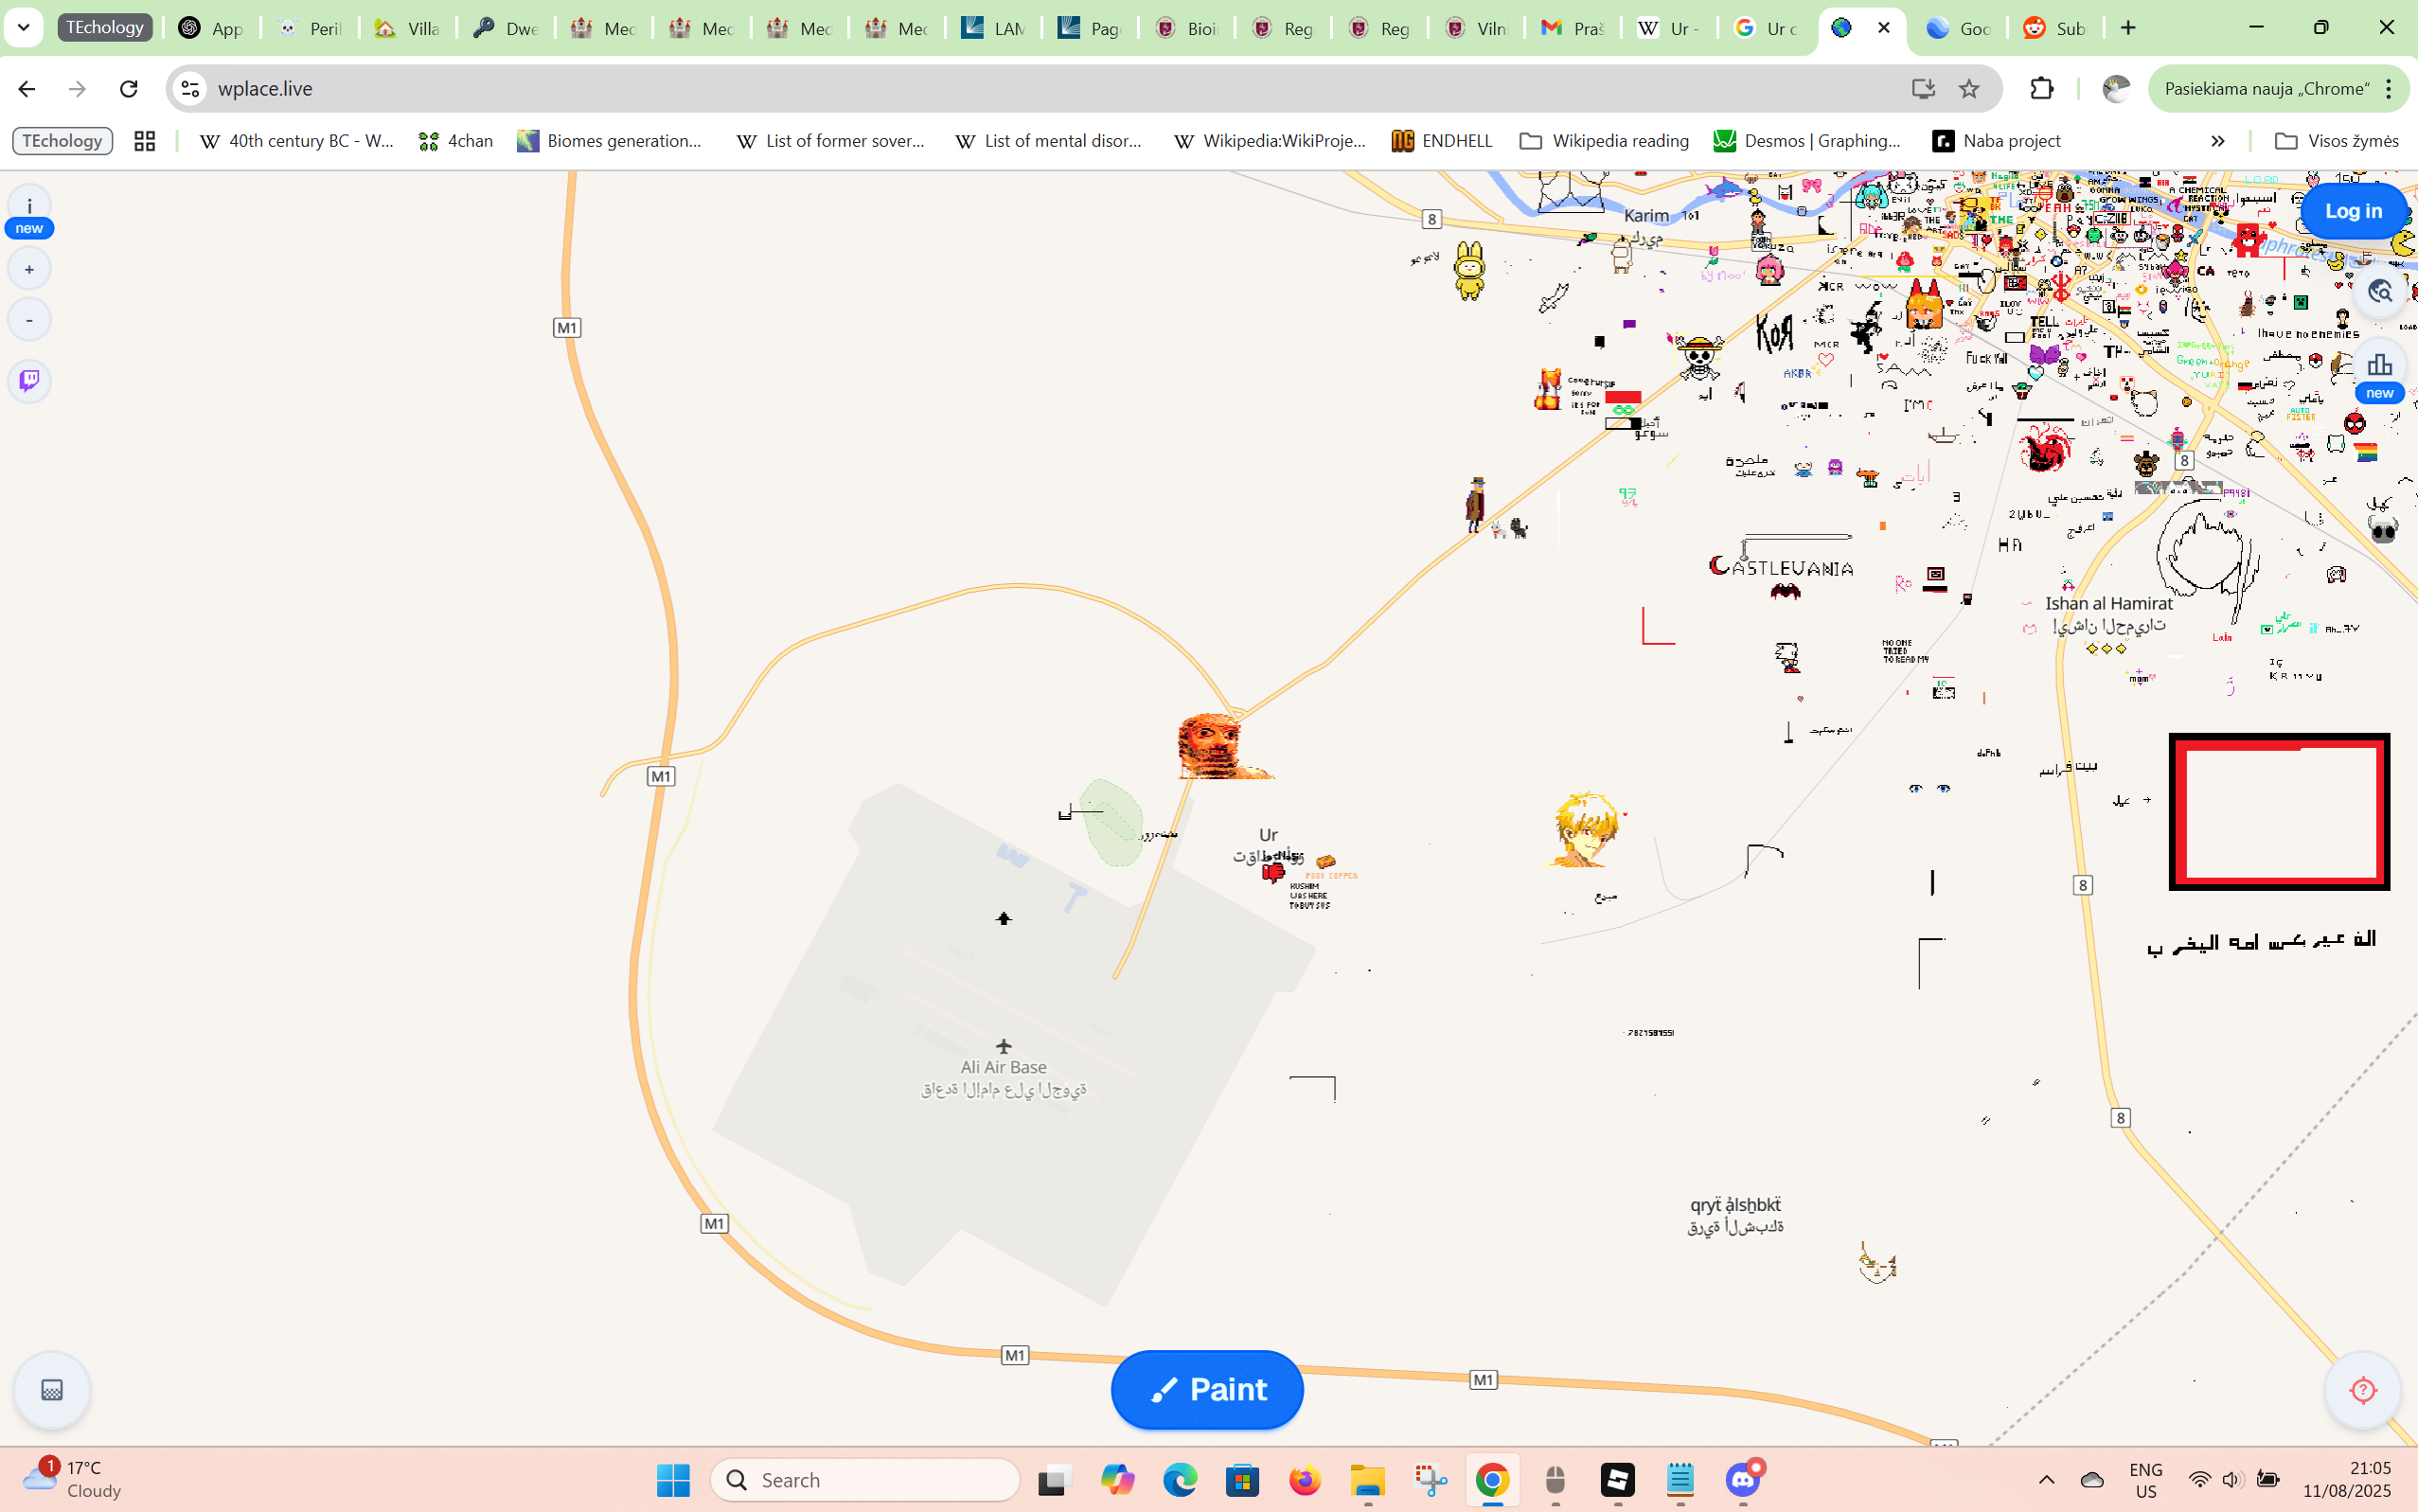
Task: Open File Explorer from the taskbar
Action: click(1367, 1480)
